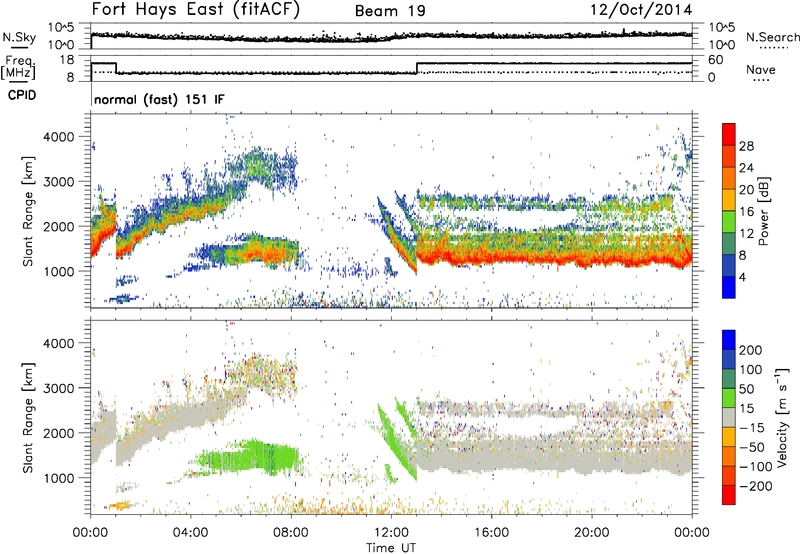
Task: Select the velocity panel 'Slant Range [km]' label
Action: tap(29, 418)
